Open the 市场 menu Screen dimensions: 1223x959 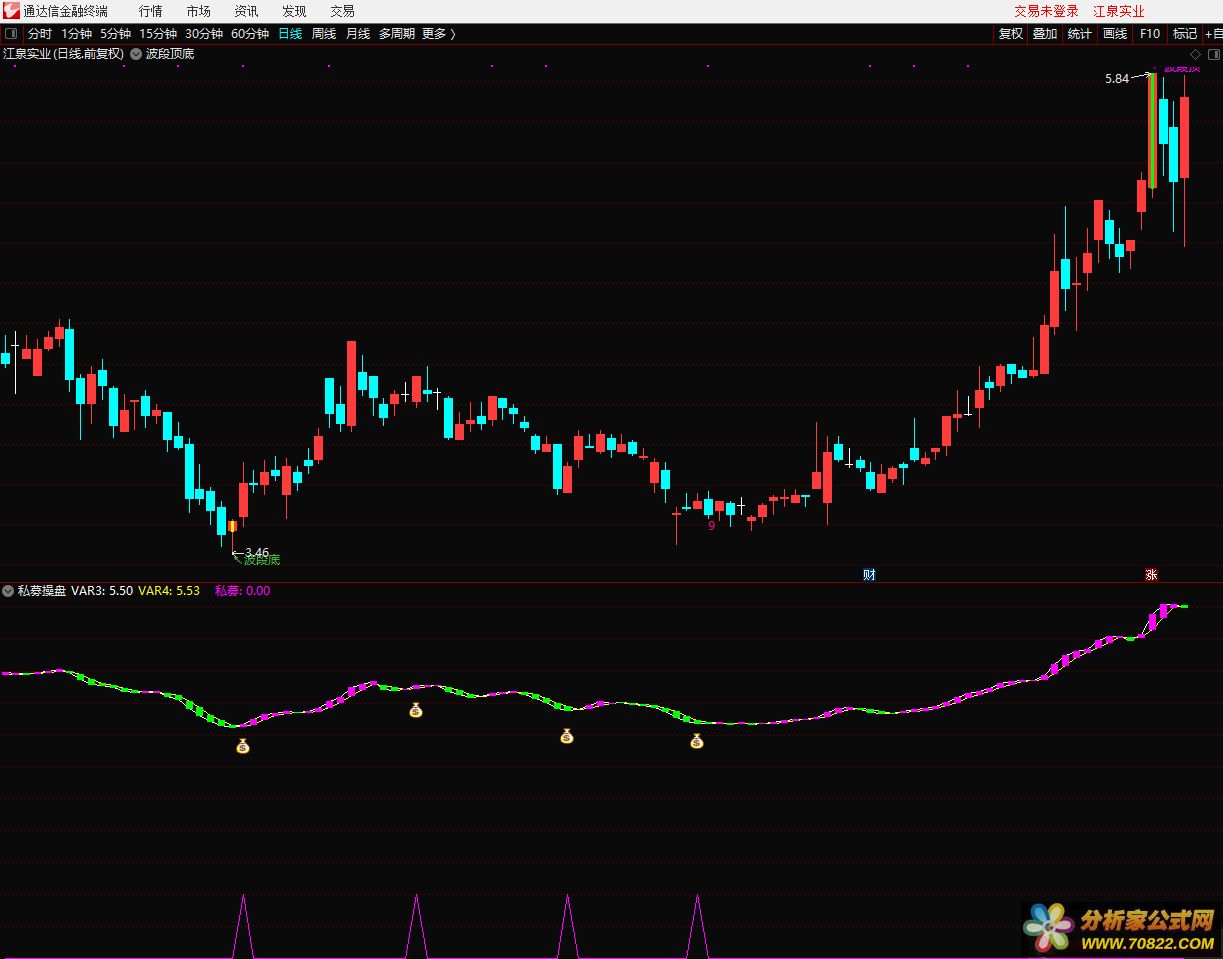tap(198, 11)
